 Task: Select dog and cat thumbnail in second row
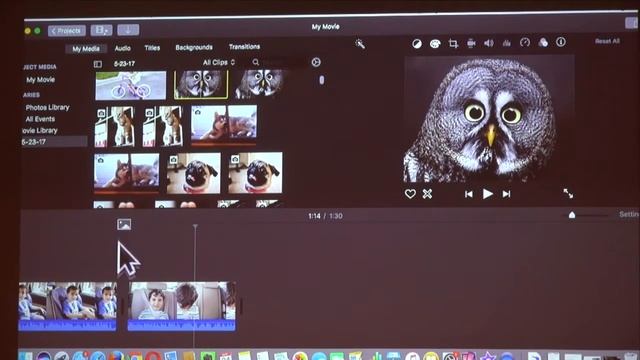tap(224, 124)
